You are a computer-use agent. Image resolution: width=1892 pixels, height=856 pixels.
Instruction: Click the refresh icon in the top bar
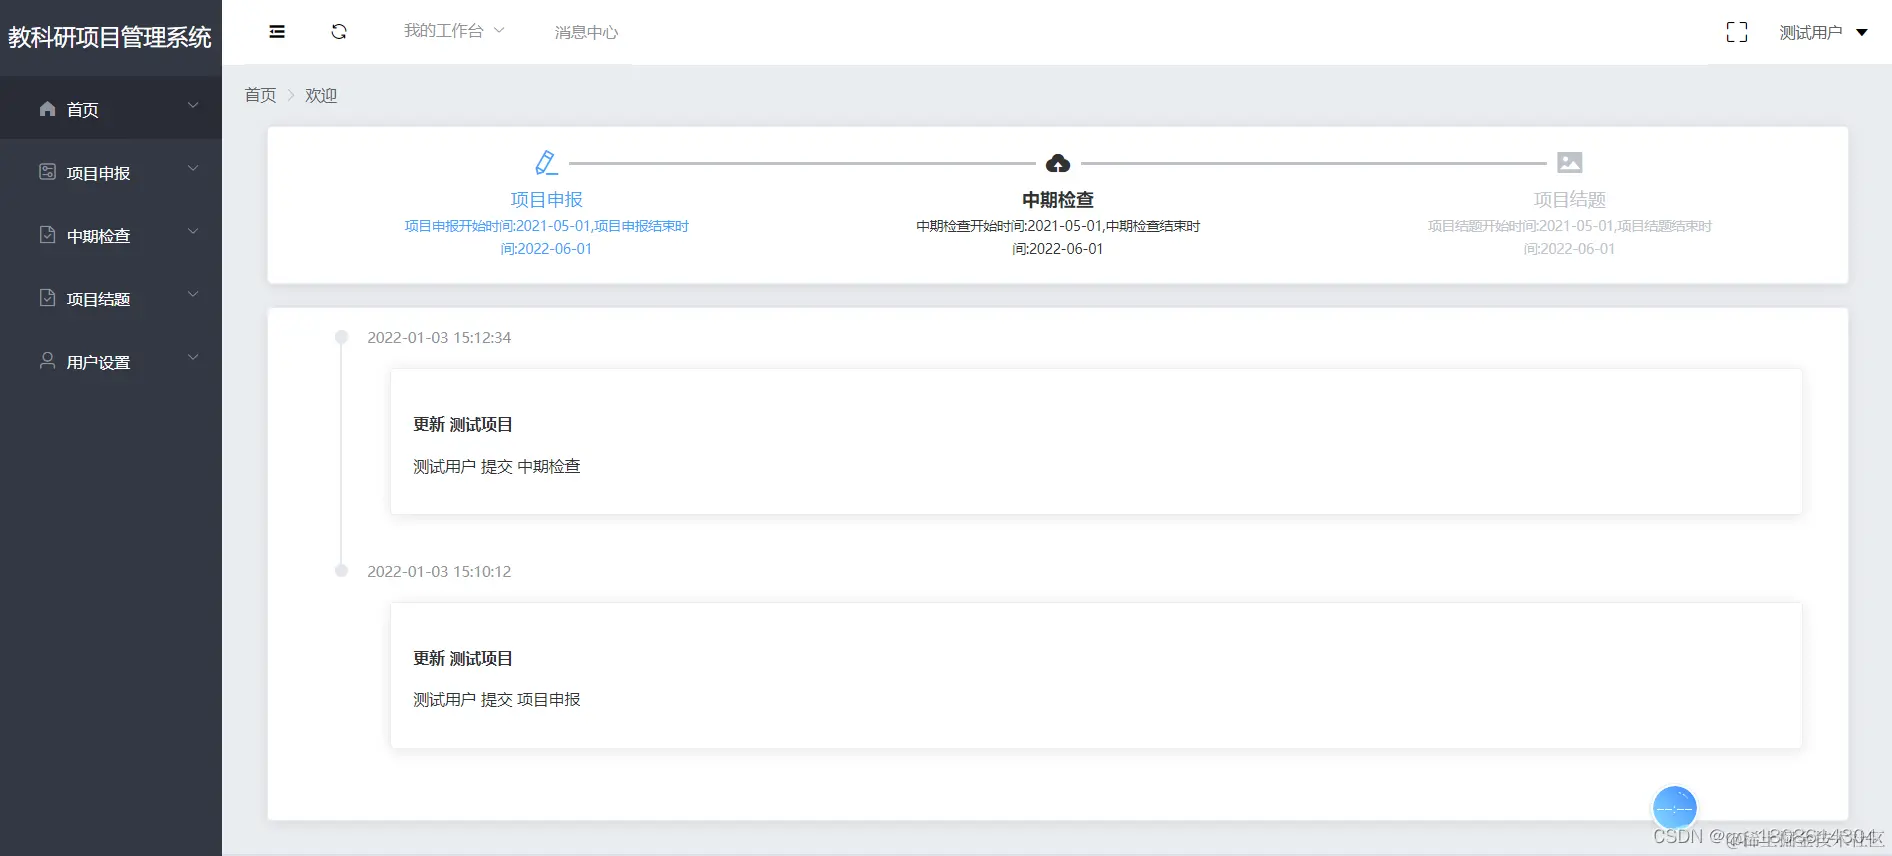click(x=339, y=32)
